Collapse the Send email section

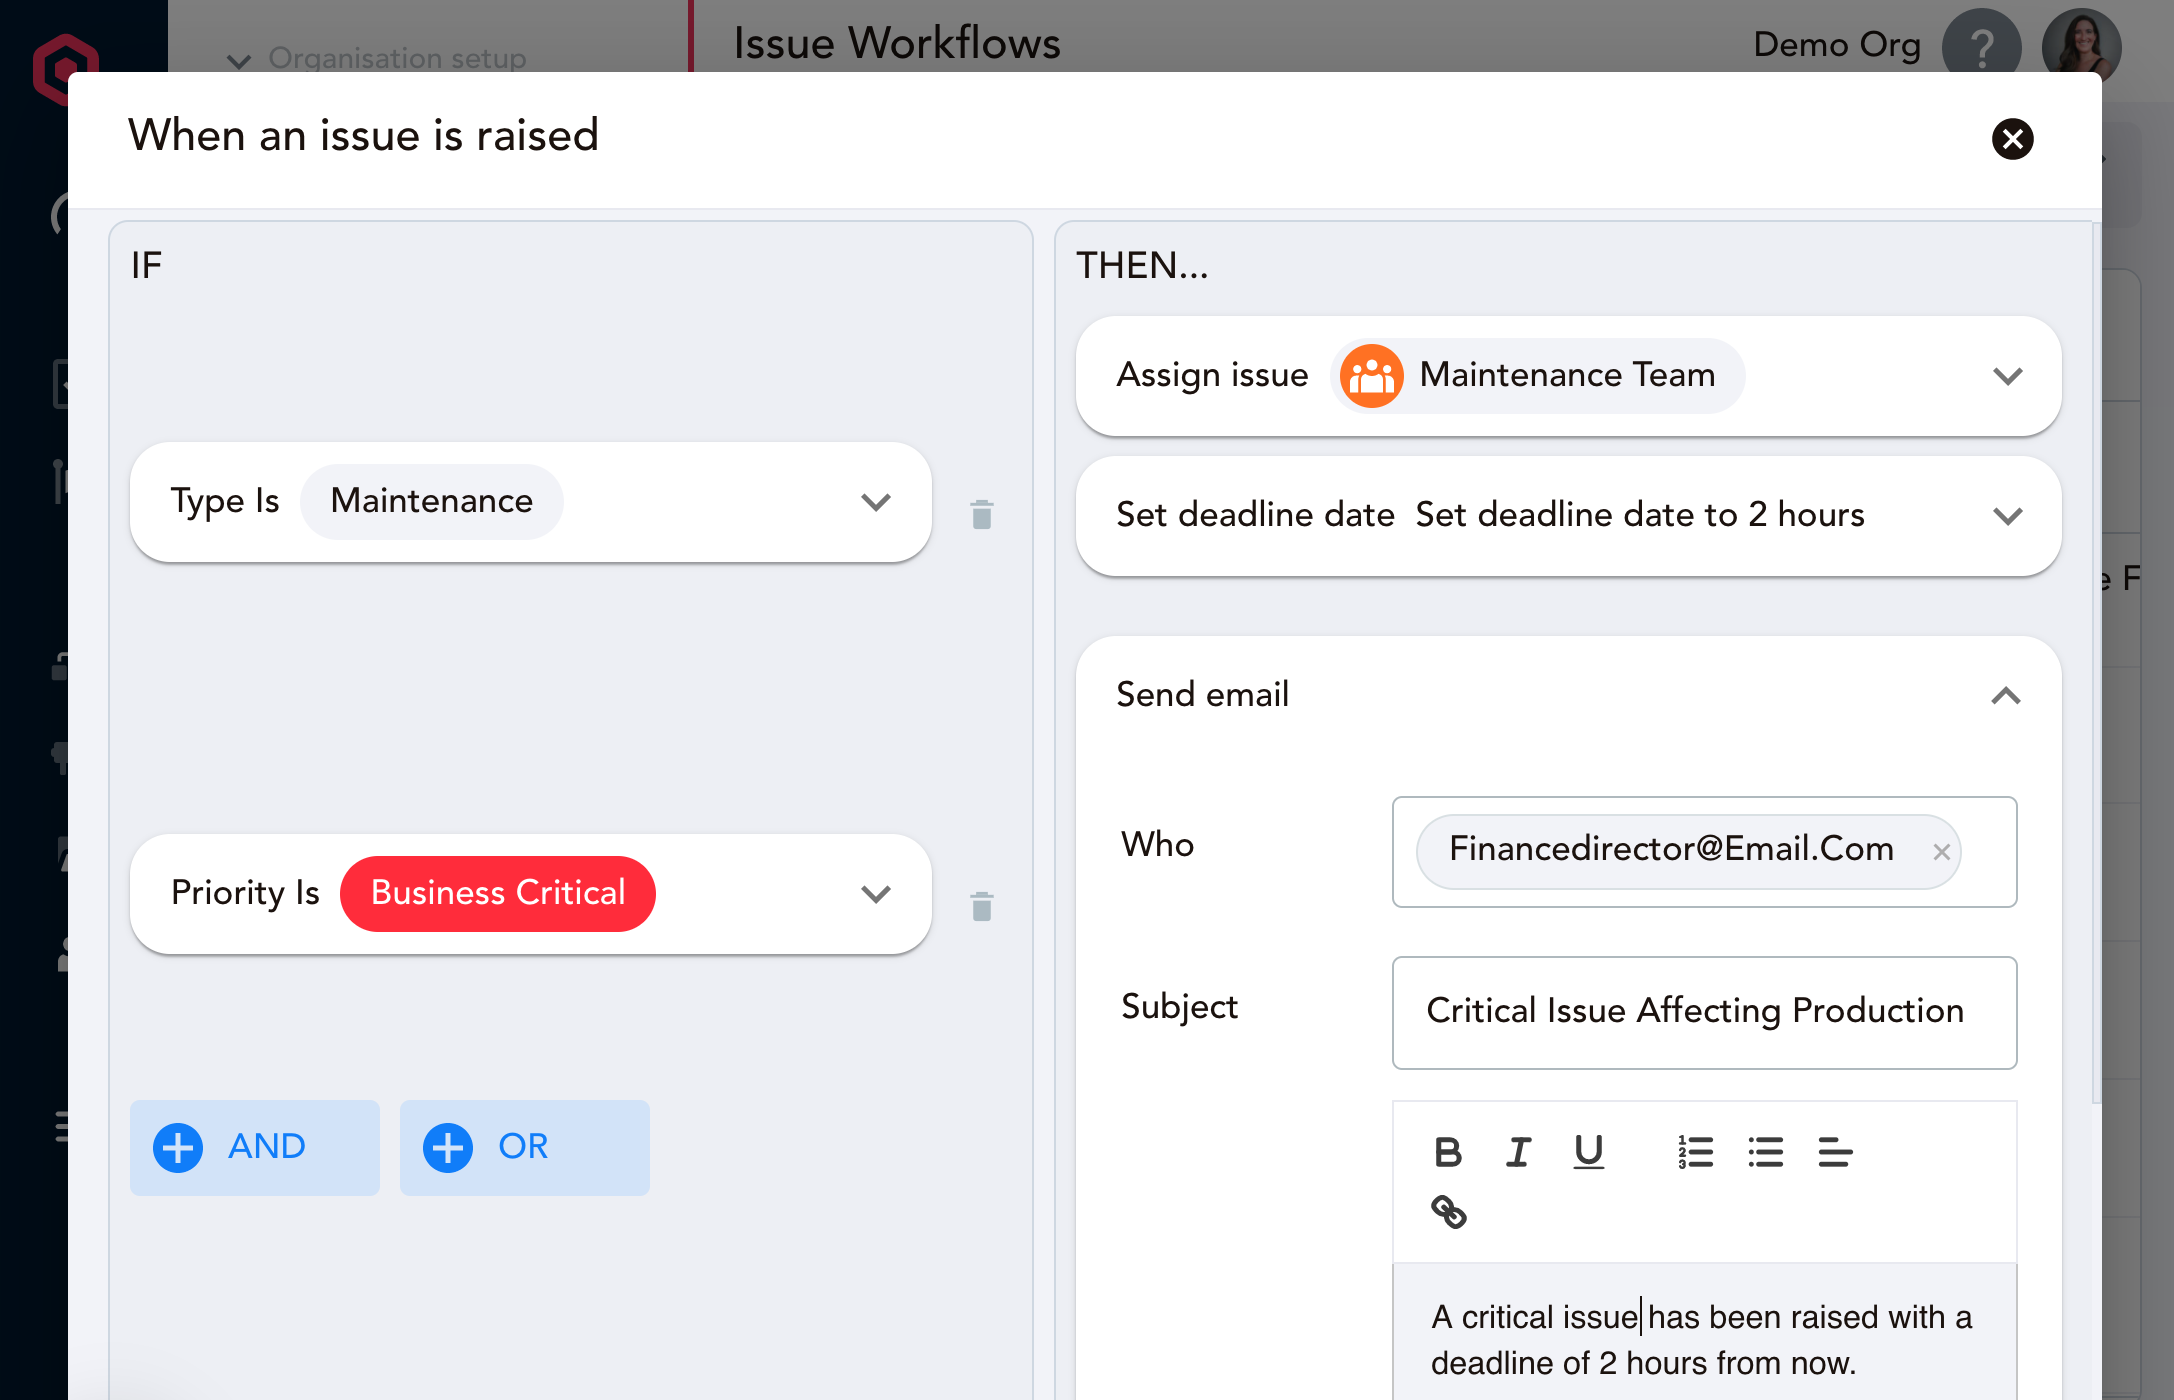2005,695
